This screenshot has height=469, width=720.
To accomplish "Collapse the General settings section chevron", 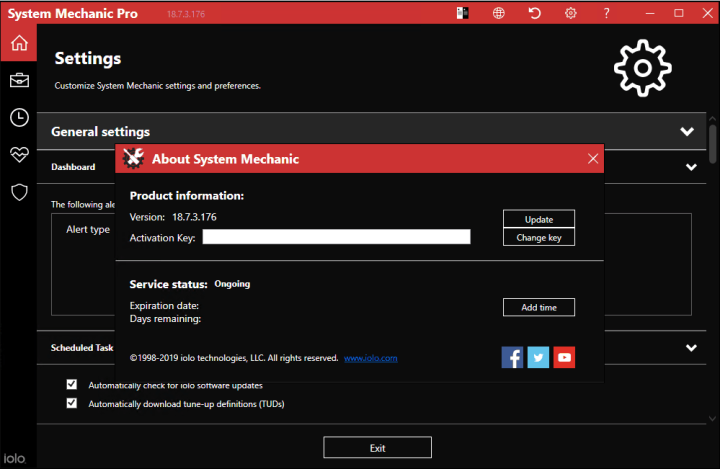I will point(687,131).
